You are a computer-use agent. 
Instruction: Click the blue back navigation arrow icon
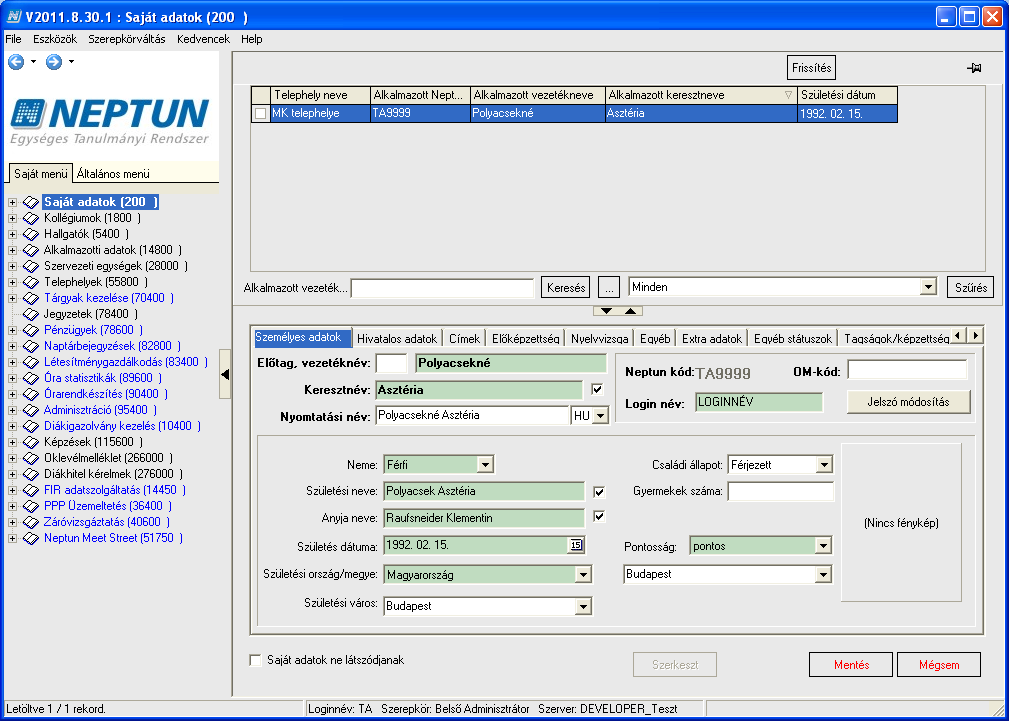[x=15, y=62]
